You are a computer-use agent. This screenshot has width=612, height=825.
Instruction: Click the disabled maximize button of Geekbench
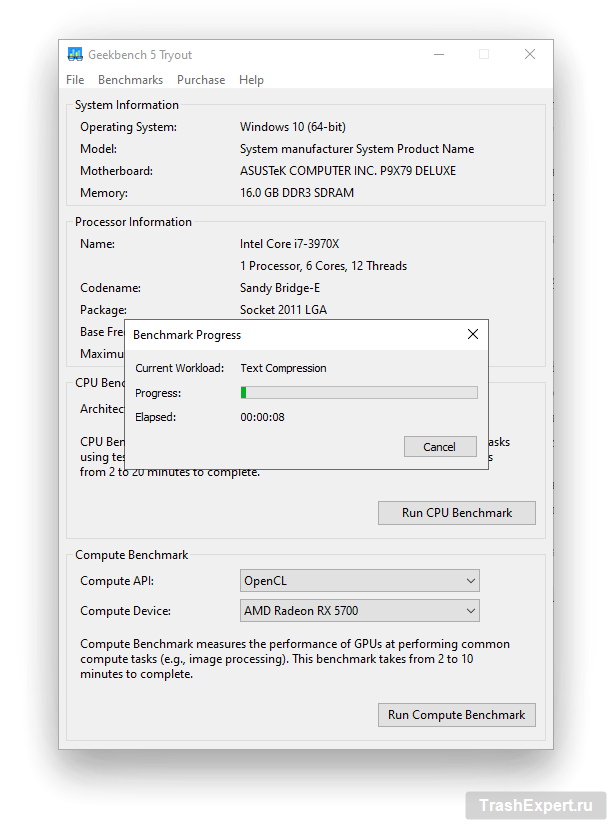click(484, 54)
